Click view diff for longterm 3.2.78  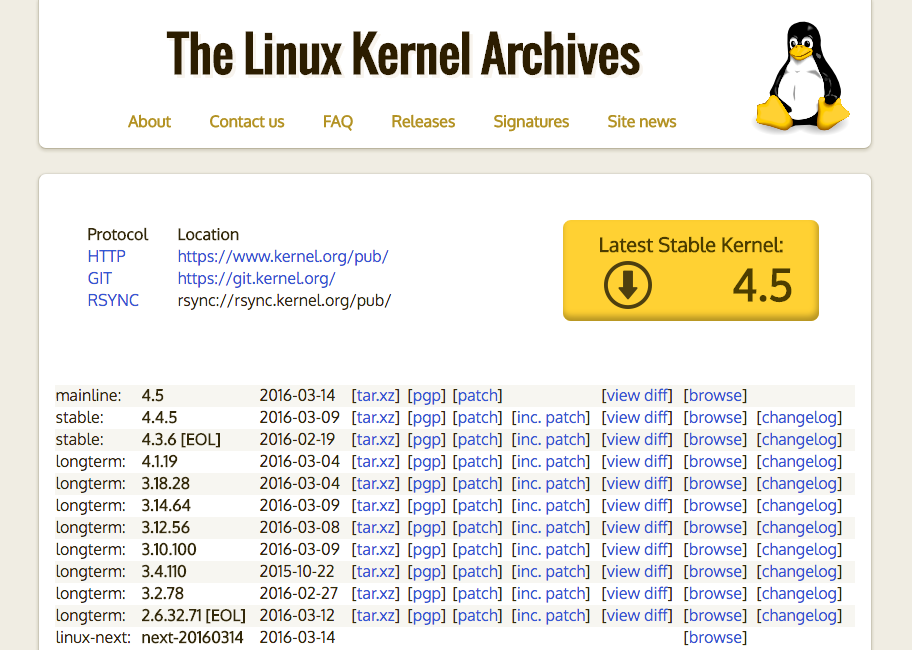(637, 594)
